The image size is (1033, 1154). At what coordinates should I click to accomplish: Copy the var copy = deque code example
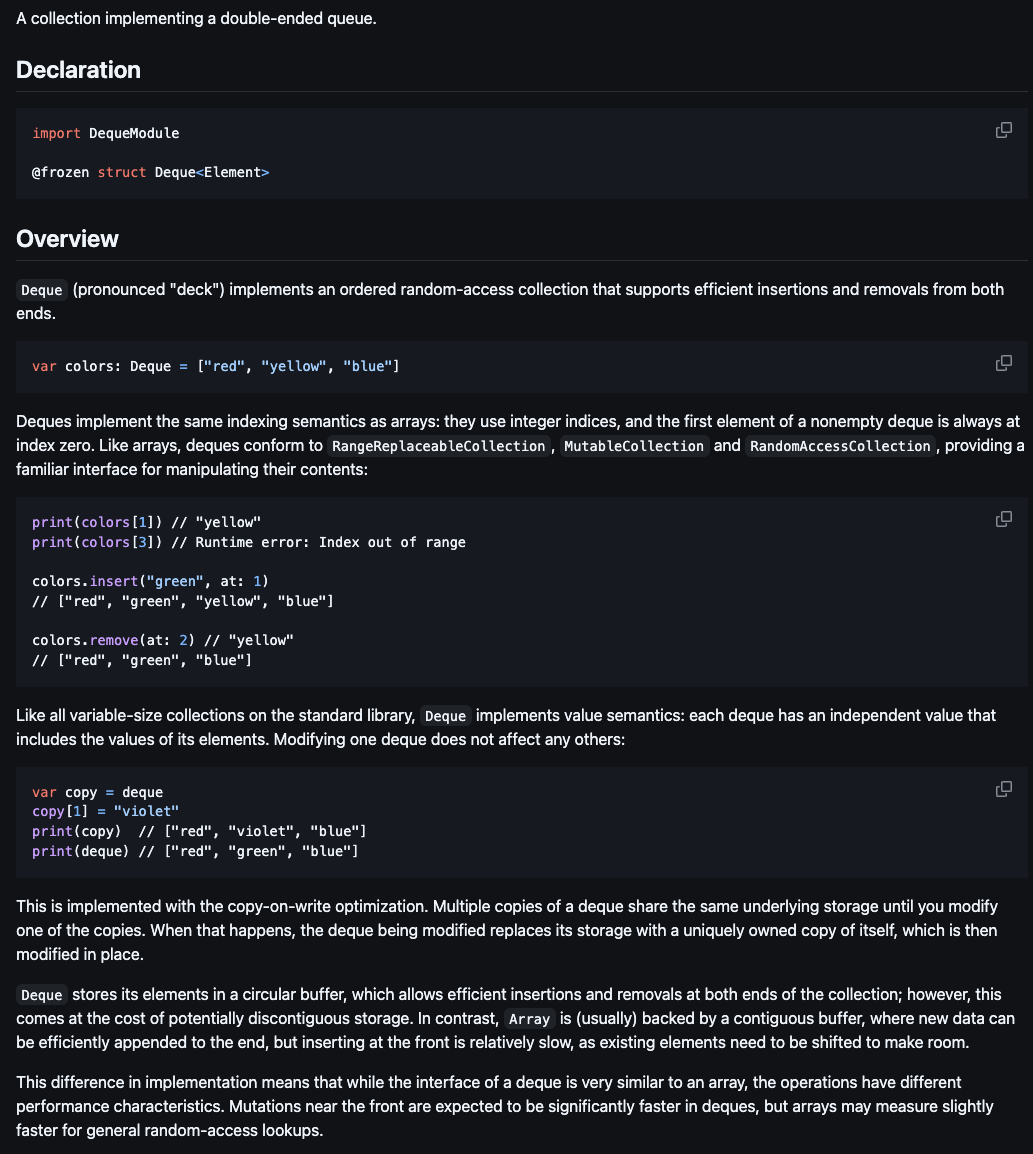pyautogui.click(x=1003, y=789)
